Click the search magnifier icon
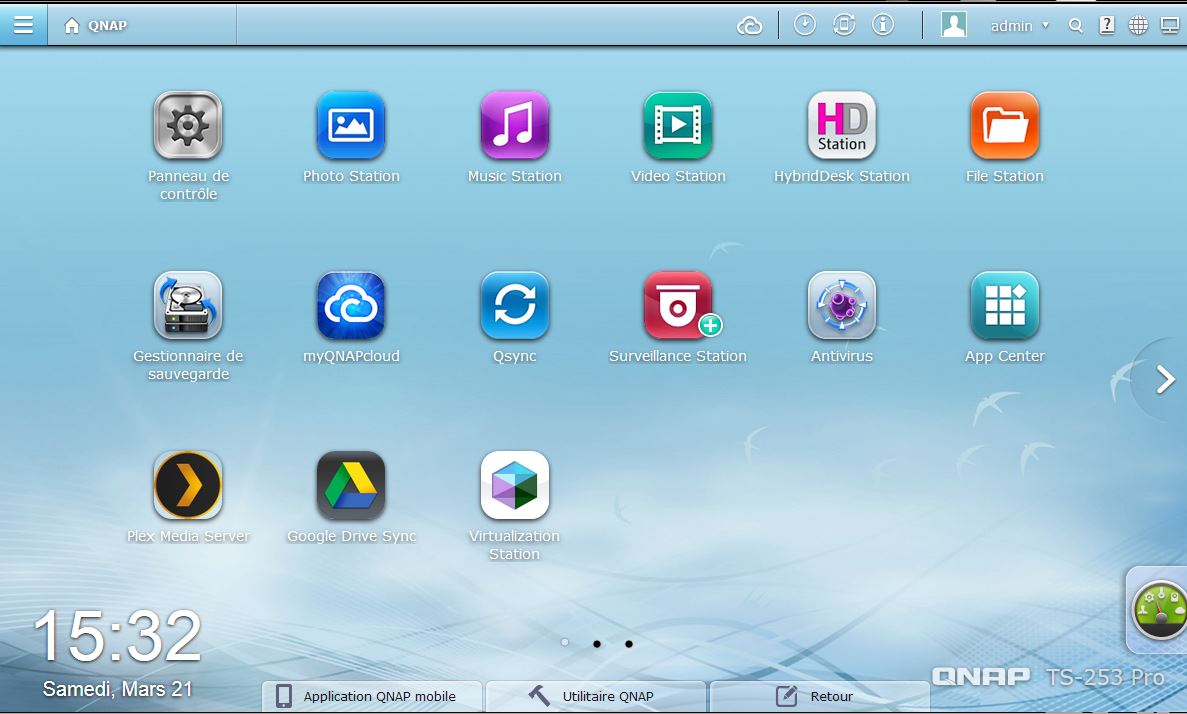The image size is (1187, 714). click(x=1076, y=26)
